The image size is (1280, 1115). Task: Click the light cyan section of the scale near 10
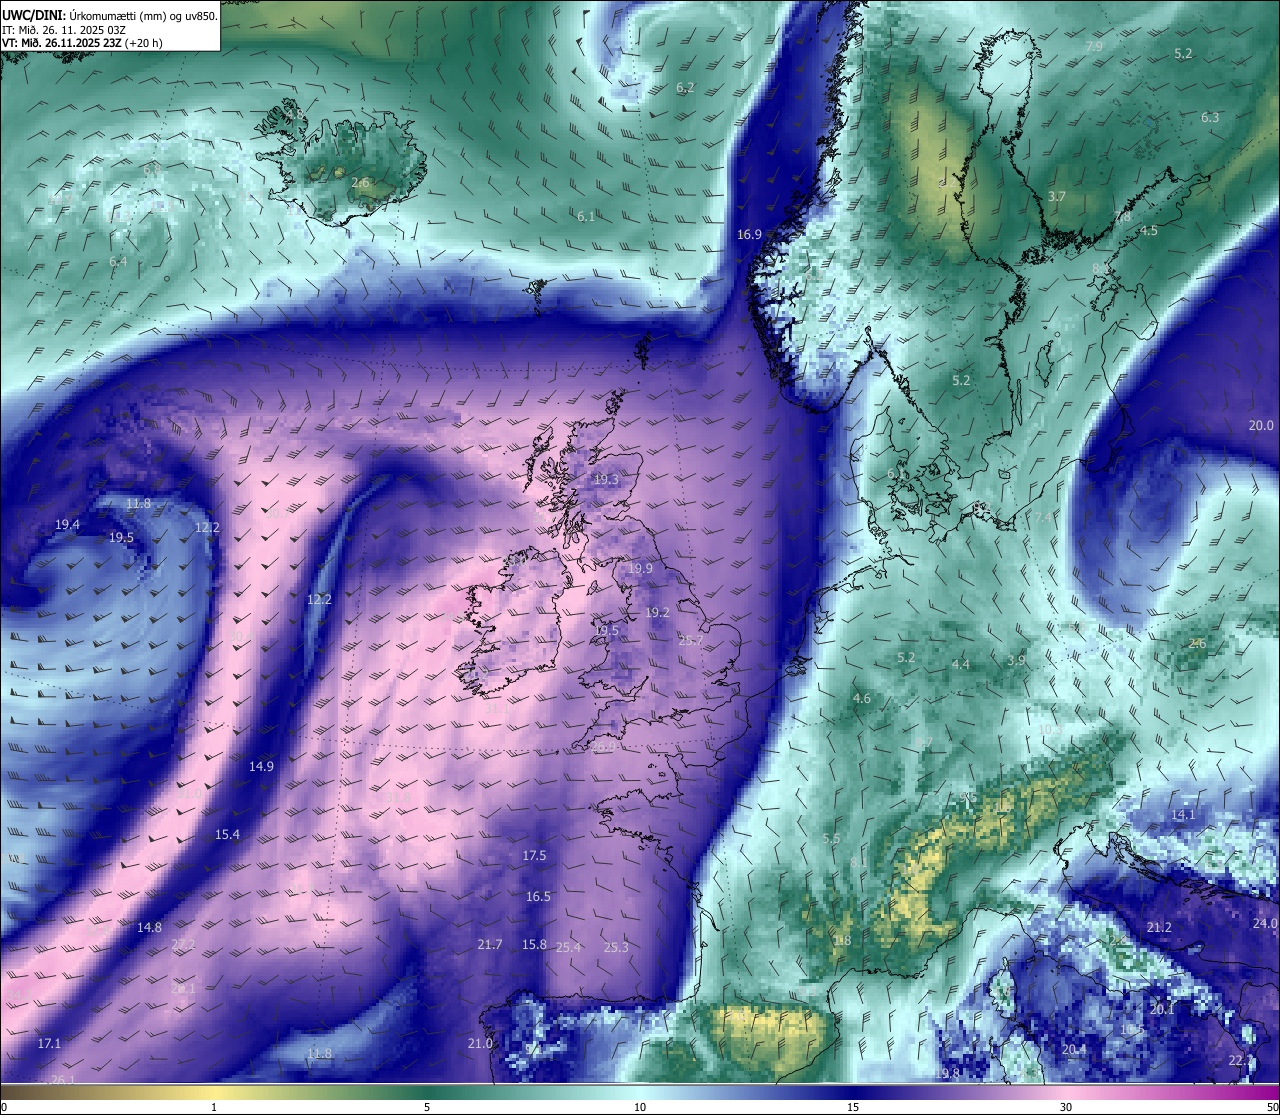click(640, 1091)
